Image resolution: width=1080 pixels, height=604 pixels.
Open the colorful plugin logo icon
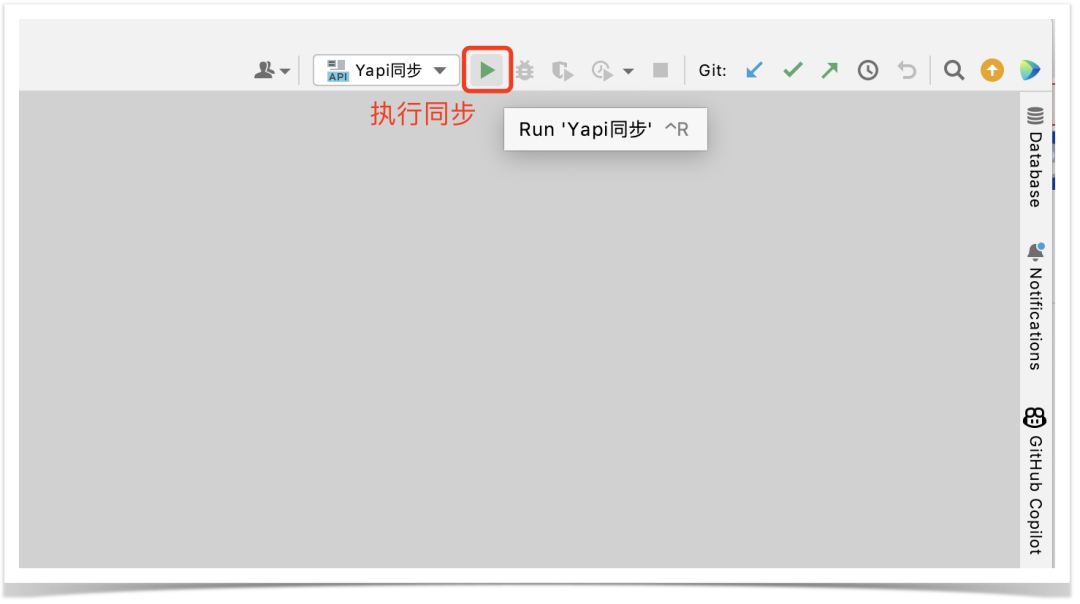[1030, 70]
